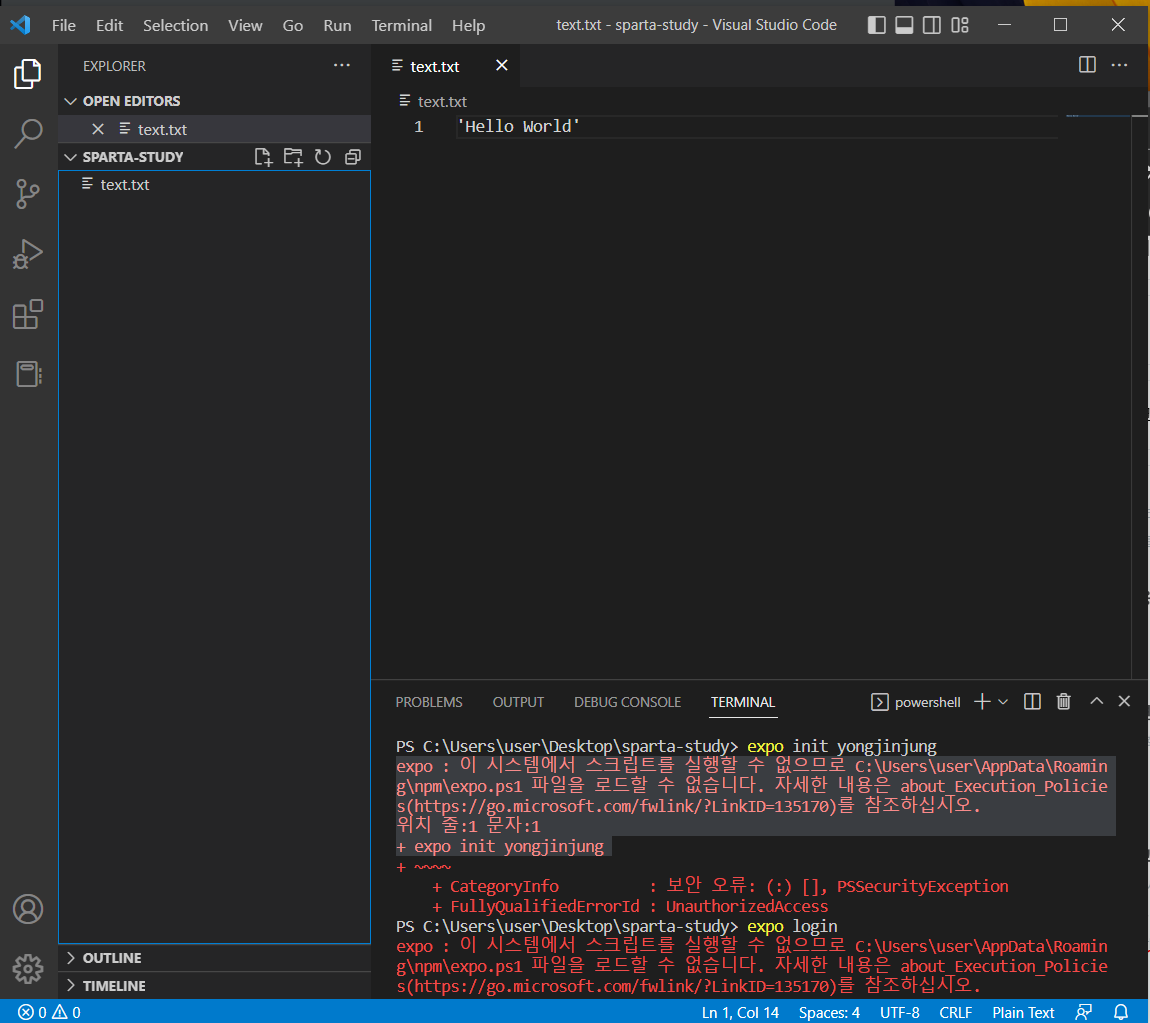
Task: Open the Edit menu
Action: pyautogui.click(x=109, y=25)
